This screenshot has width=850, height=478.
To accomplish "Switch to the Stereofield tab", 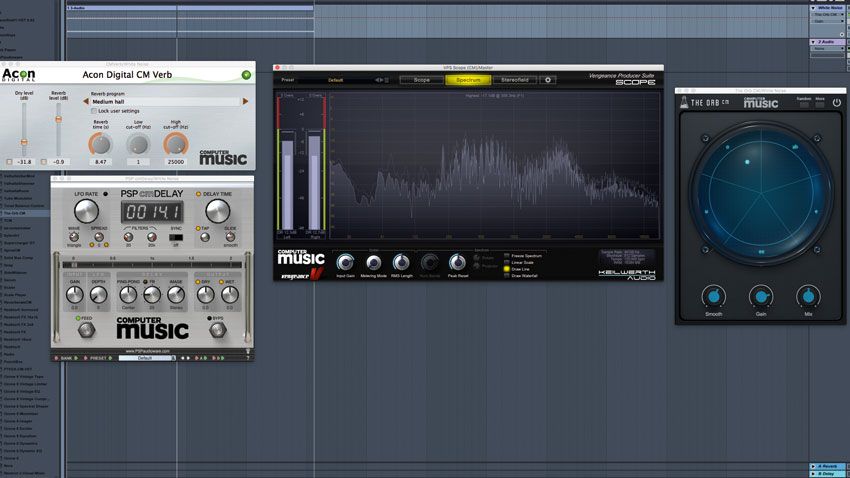I will [514, 80].
